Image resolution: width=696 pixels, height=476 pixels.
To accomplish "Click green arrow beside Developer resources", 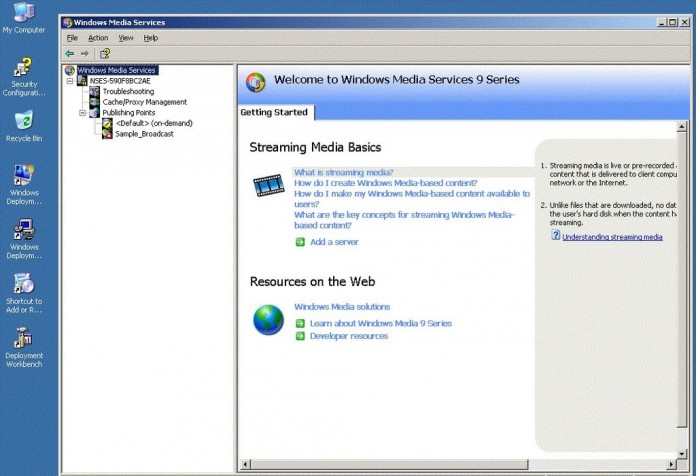I will coord(301,336).
